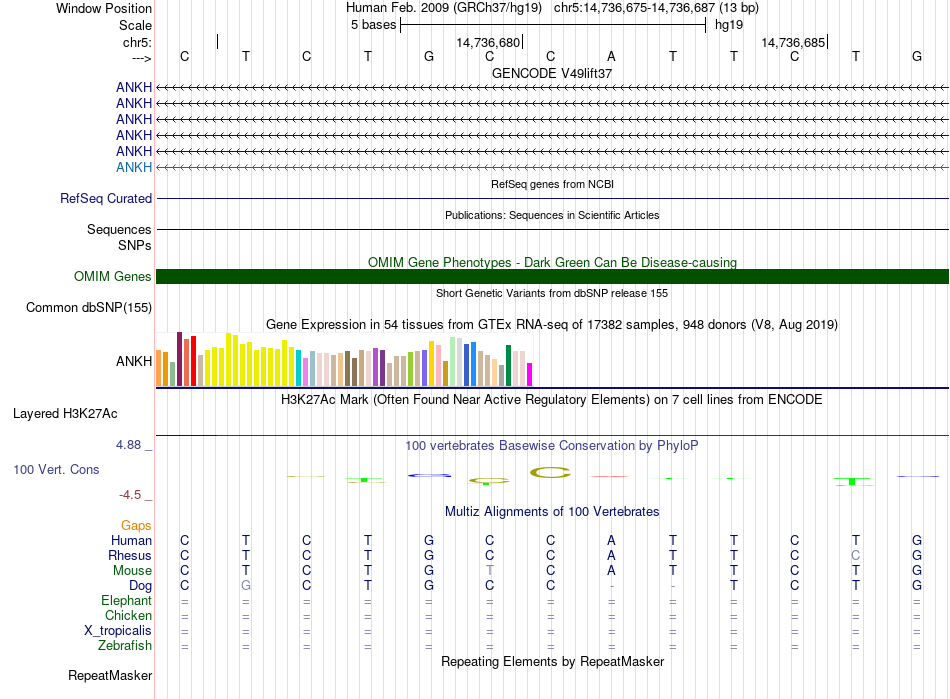Screen dimensions: 950x699
Task: Click the GENCODE V49lift37 track title
Action: tap(552, 73)
